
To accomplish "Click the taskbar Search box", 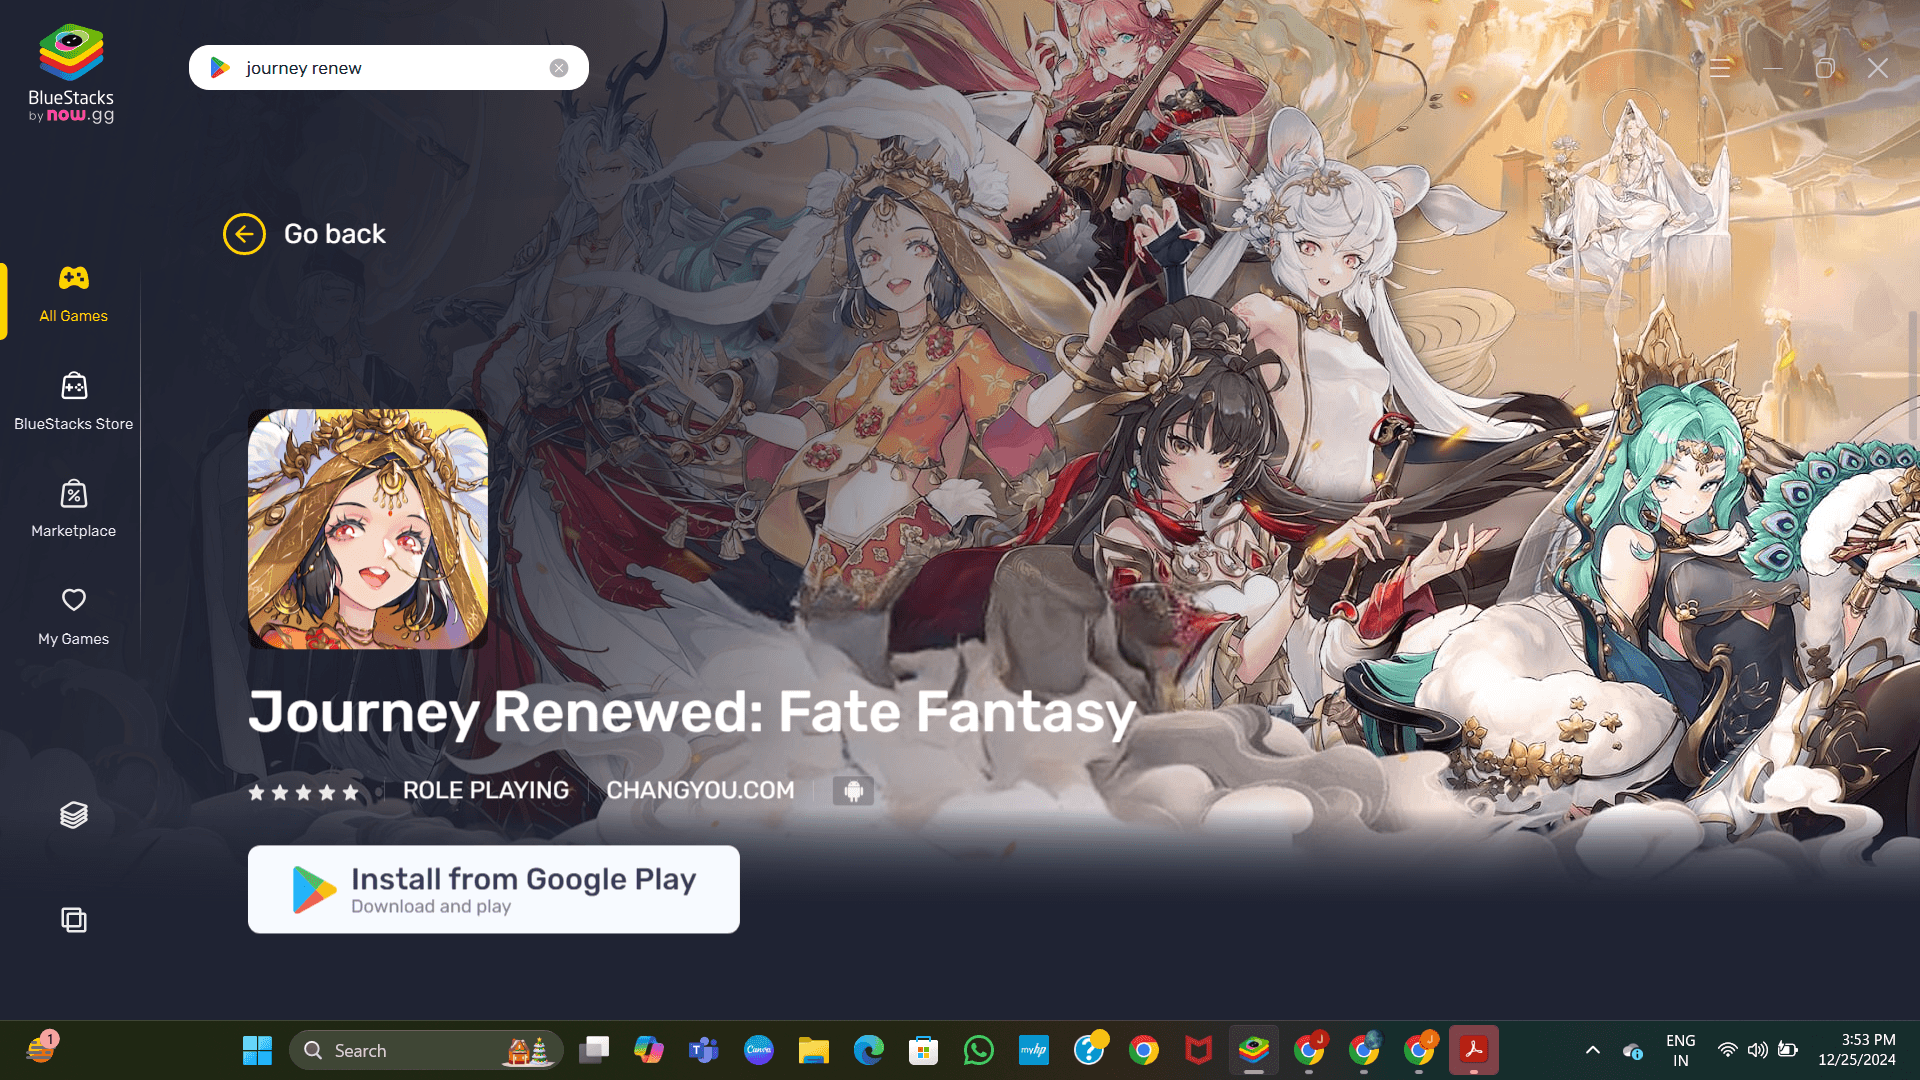I will (x=427, y=1050).
